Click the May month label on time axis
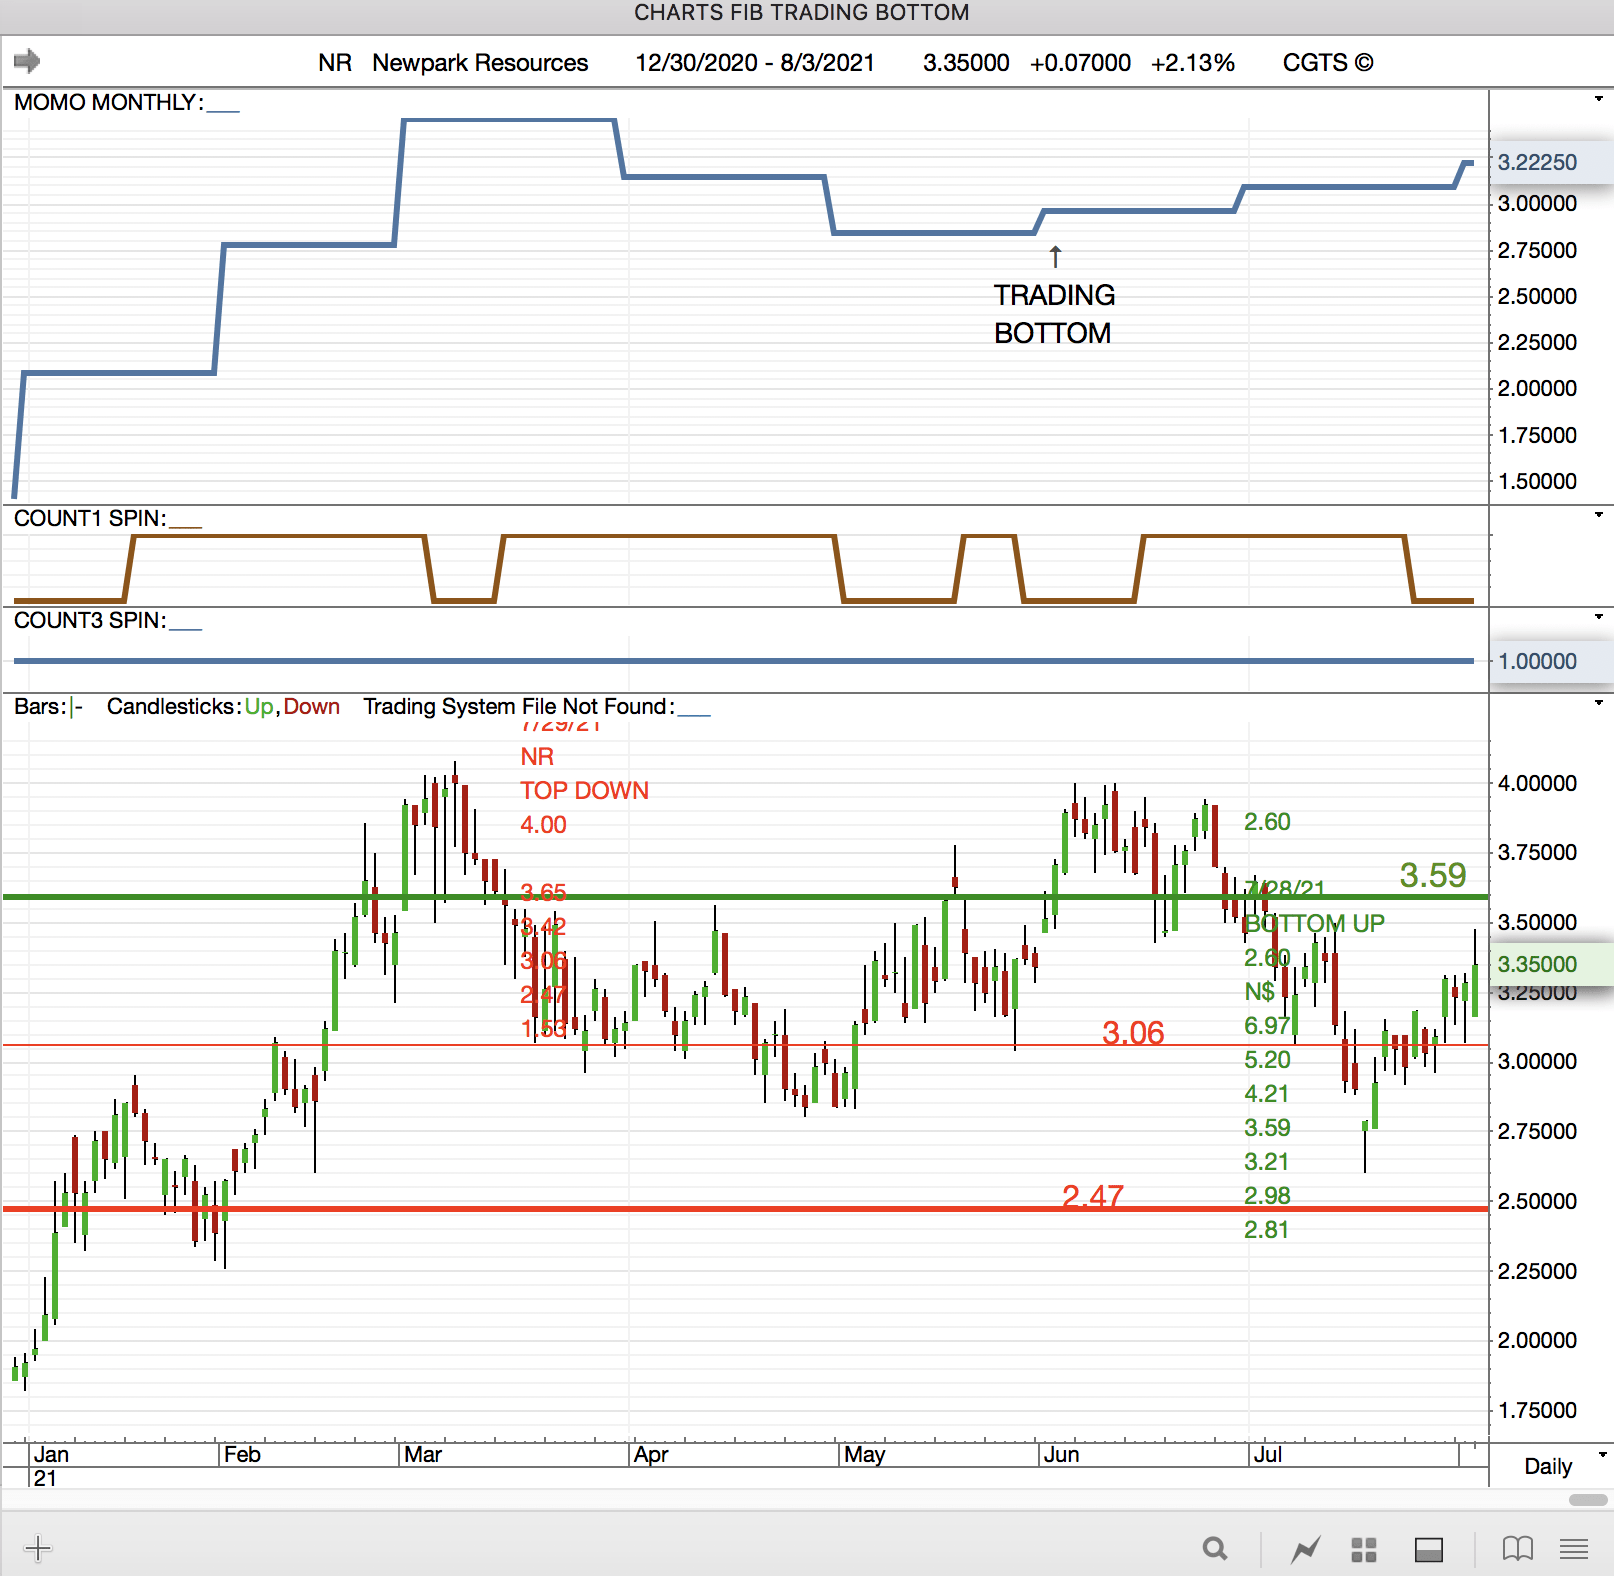 point(865,1454)
